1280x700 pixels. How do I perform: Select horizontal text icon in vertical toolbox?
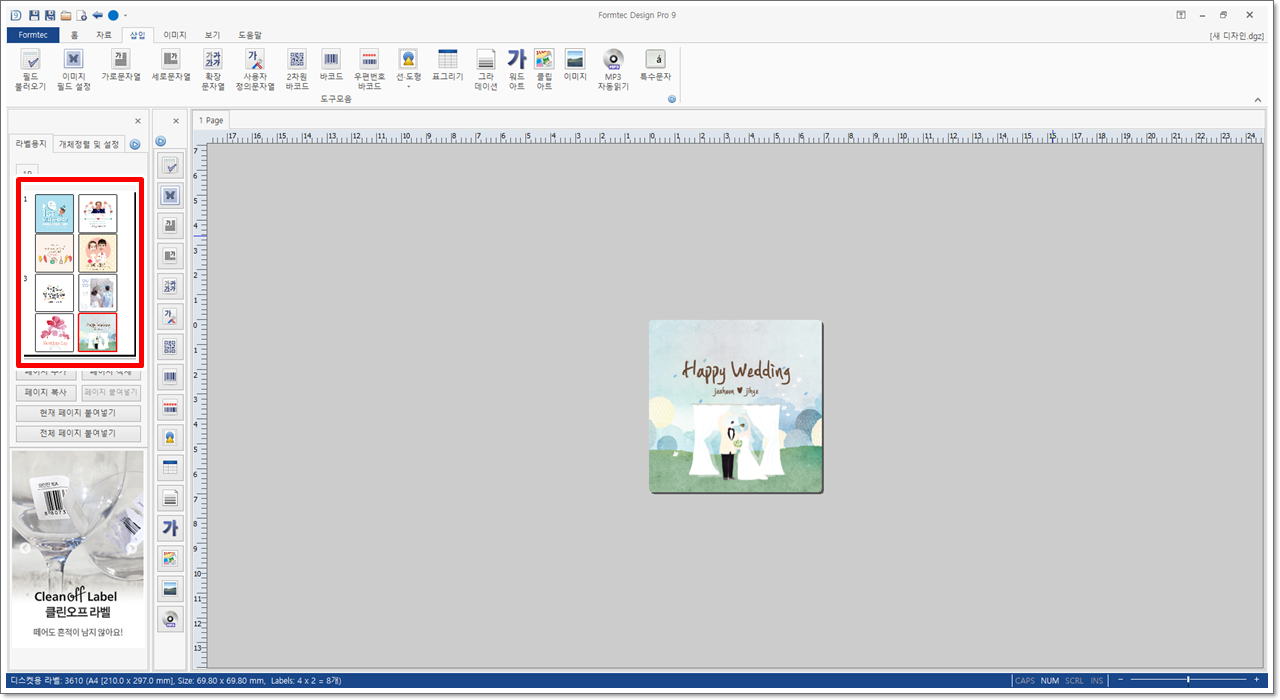pos(170,226)
